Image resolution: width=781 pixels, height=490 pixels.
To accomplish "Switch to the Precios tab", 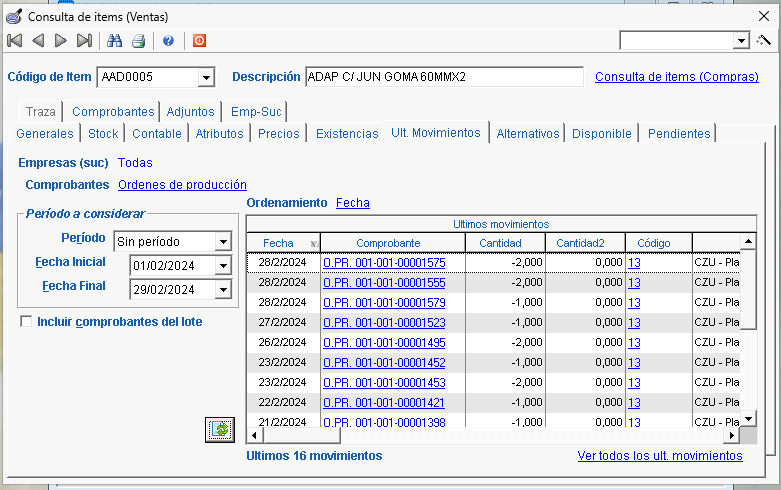I will 278,133.
